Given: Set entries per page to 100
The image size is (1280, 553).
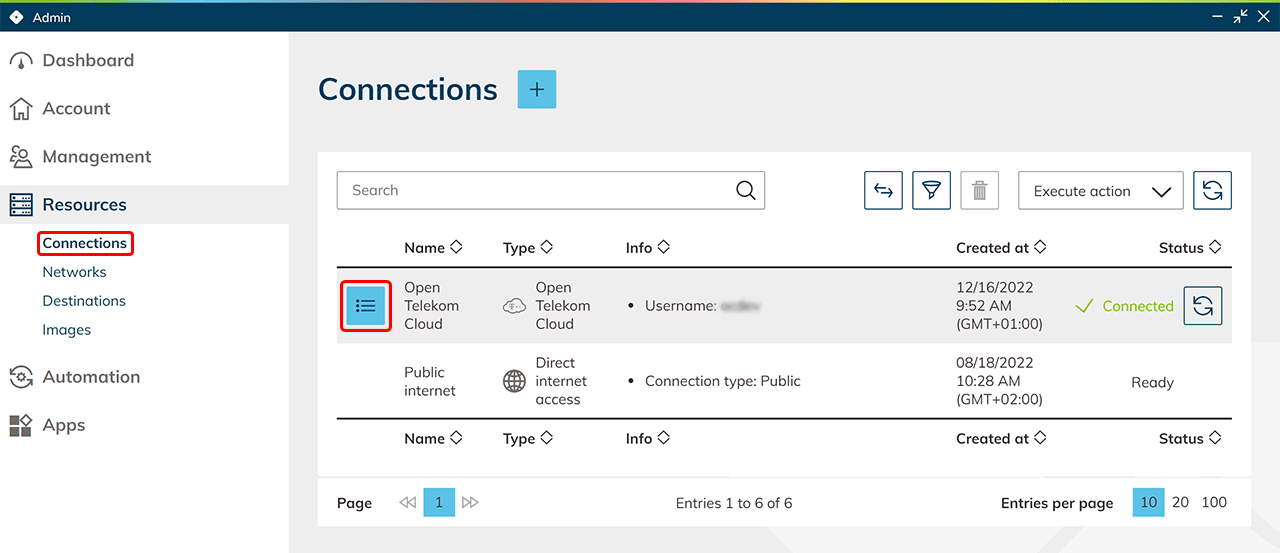Looking at the screenshot, I should (x=1214, y=503).
